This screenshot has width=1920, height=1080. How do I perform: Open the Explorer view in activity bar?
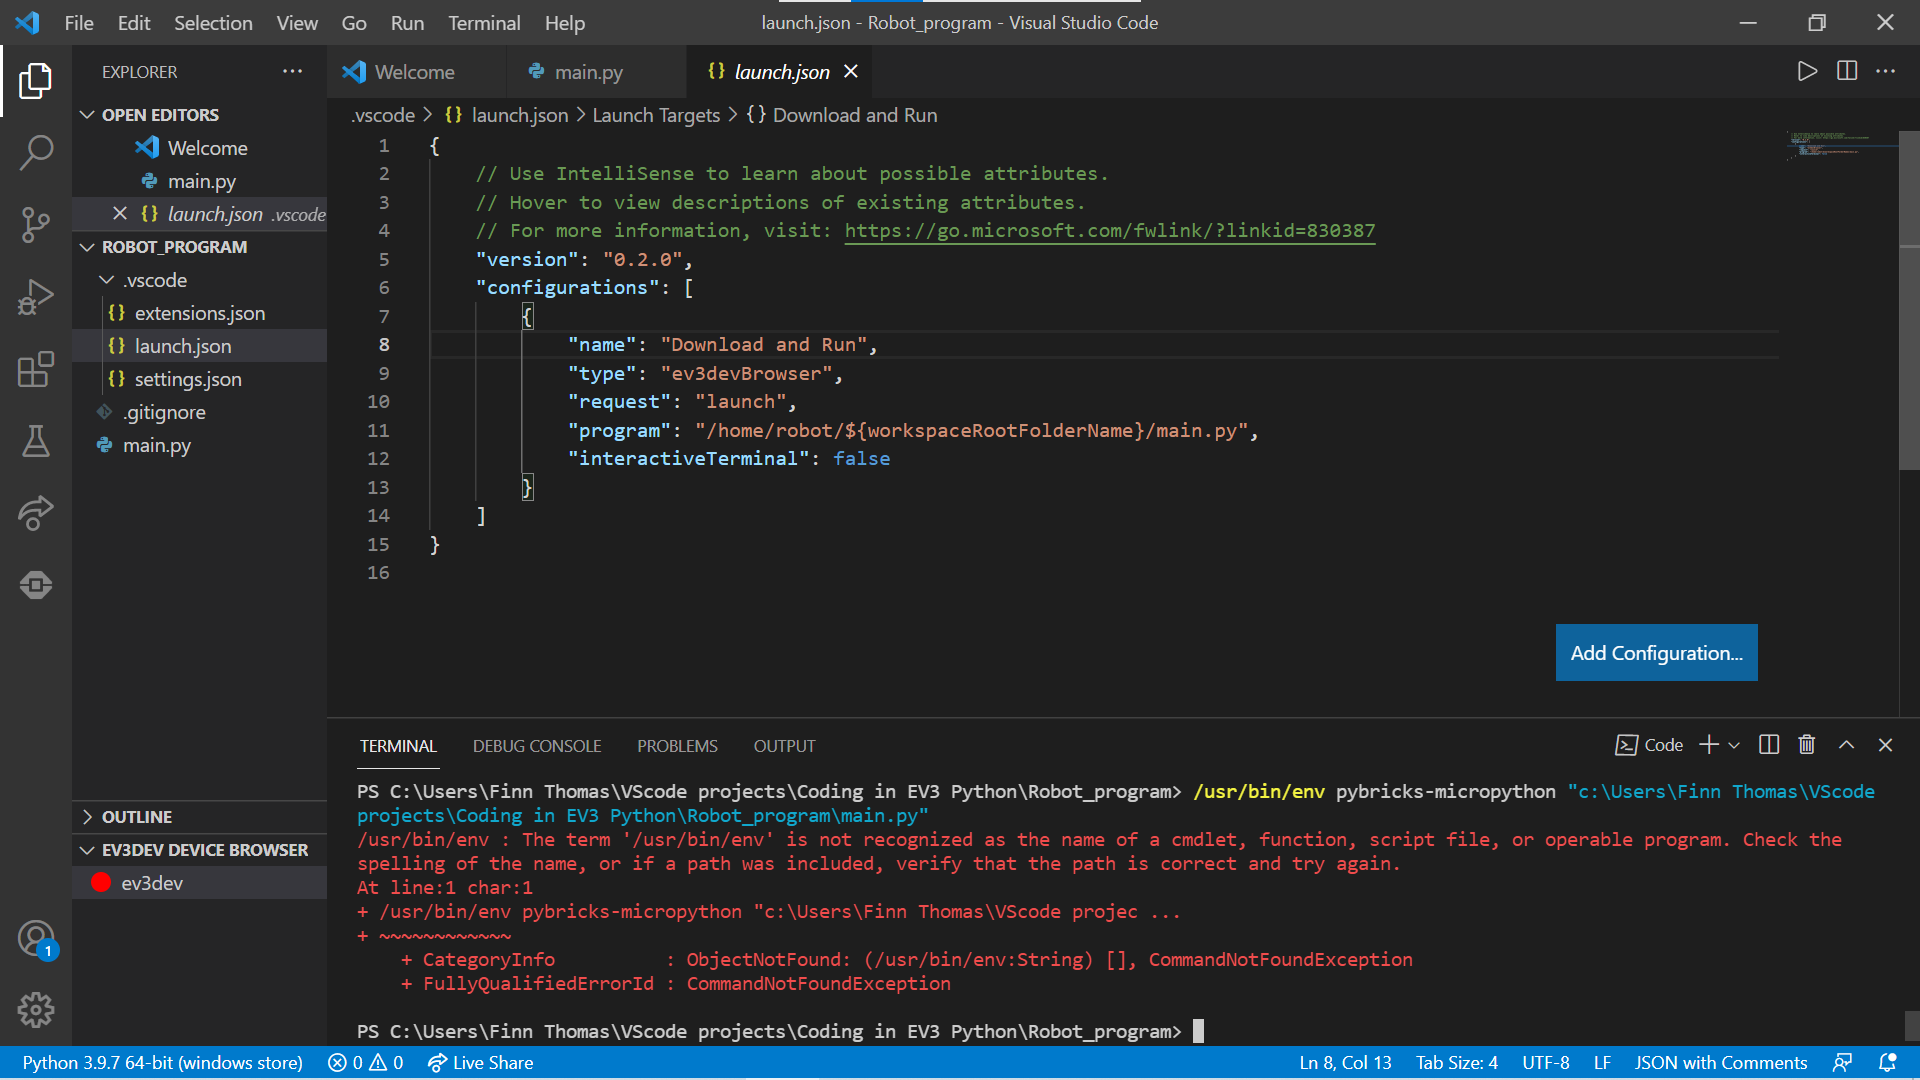pos(36,81)
